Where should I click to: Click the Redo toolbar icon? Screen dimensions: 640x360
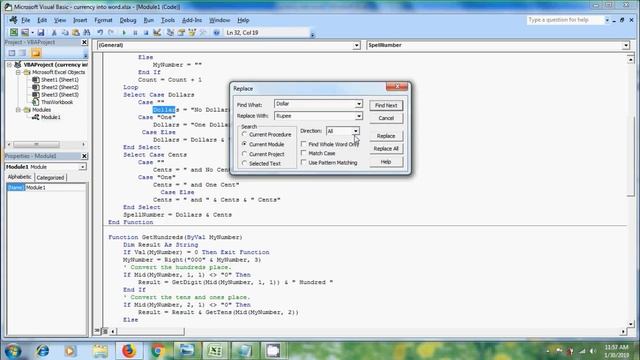pyautogui.click(x=111, y=32)
